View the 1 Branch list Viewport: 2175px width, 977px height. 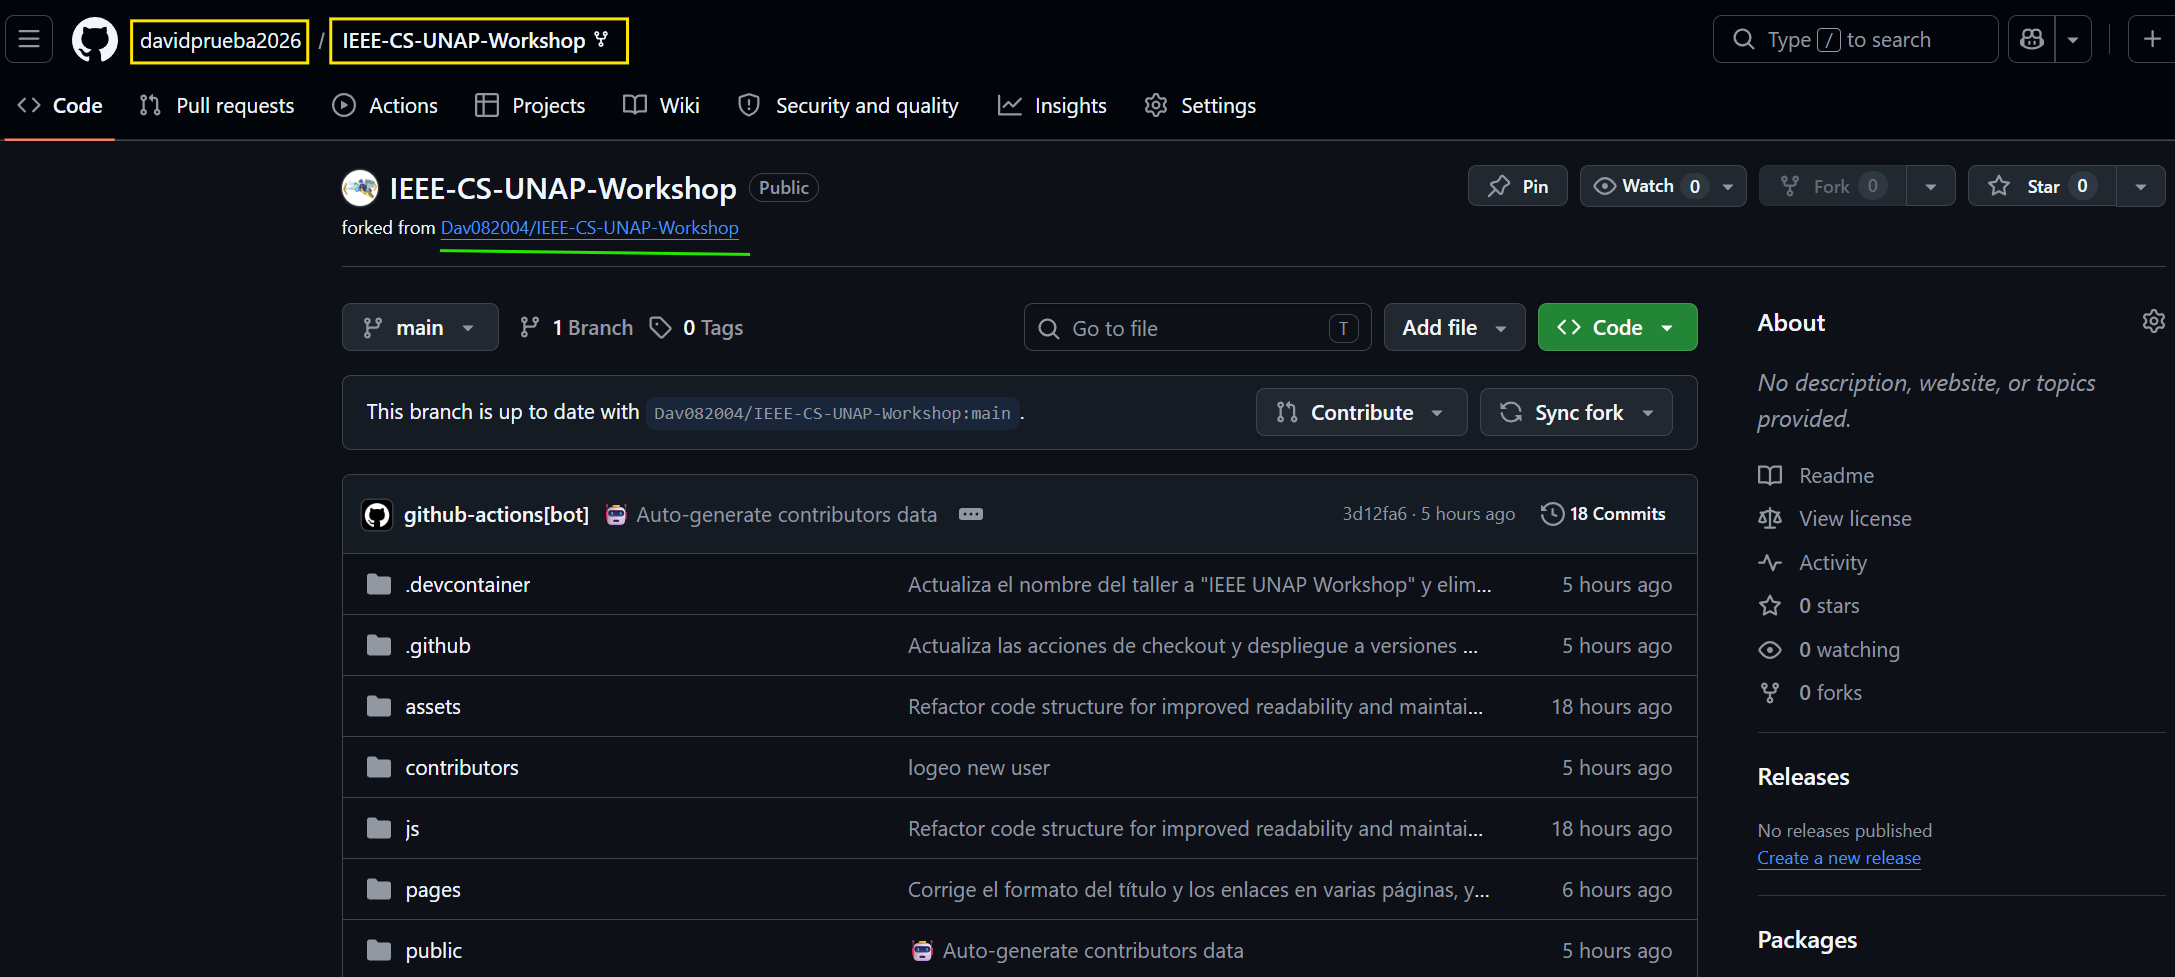point(577,328)
